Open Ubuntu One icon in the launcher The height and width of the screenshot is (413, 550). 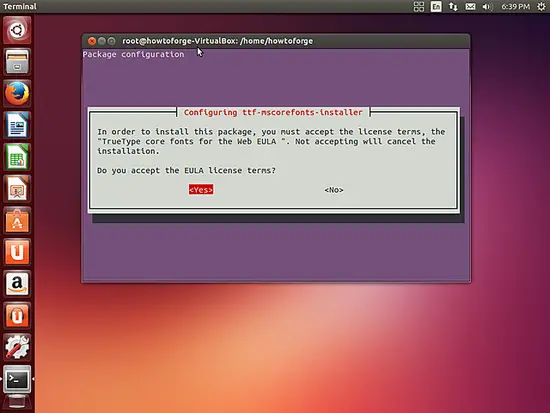click(x=17, y=252)
